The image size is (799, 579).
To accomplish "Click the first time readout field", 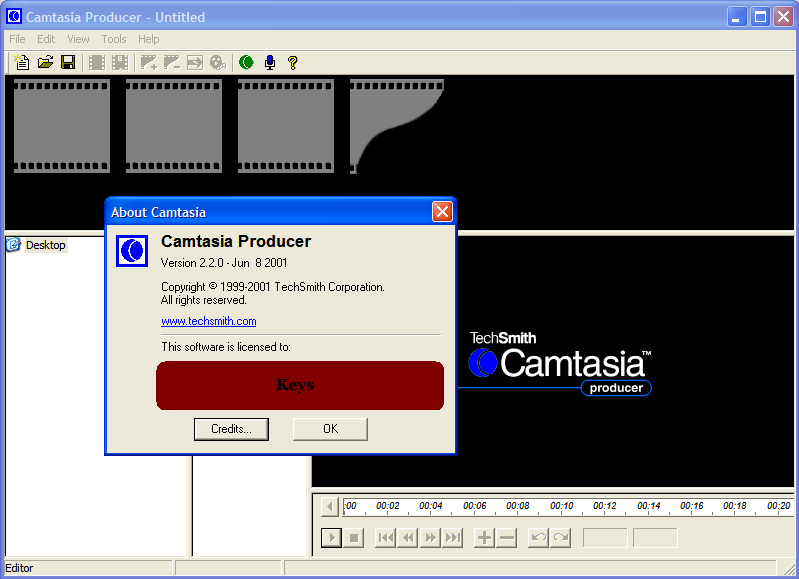I will pos(605,538).
